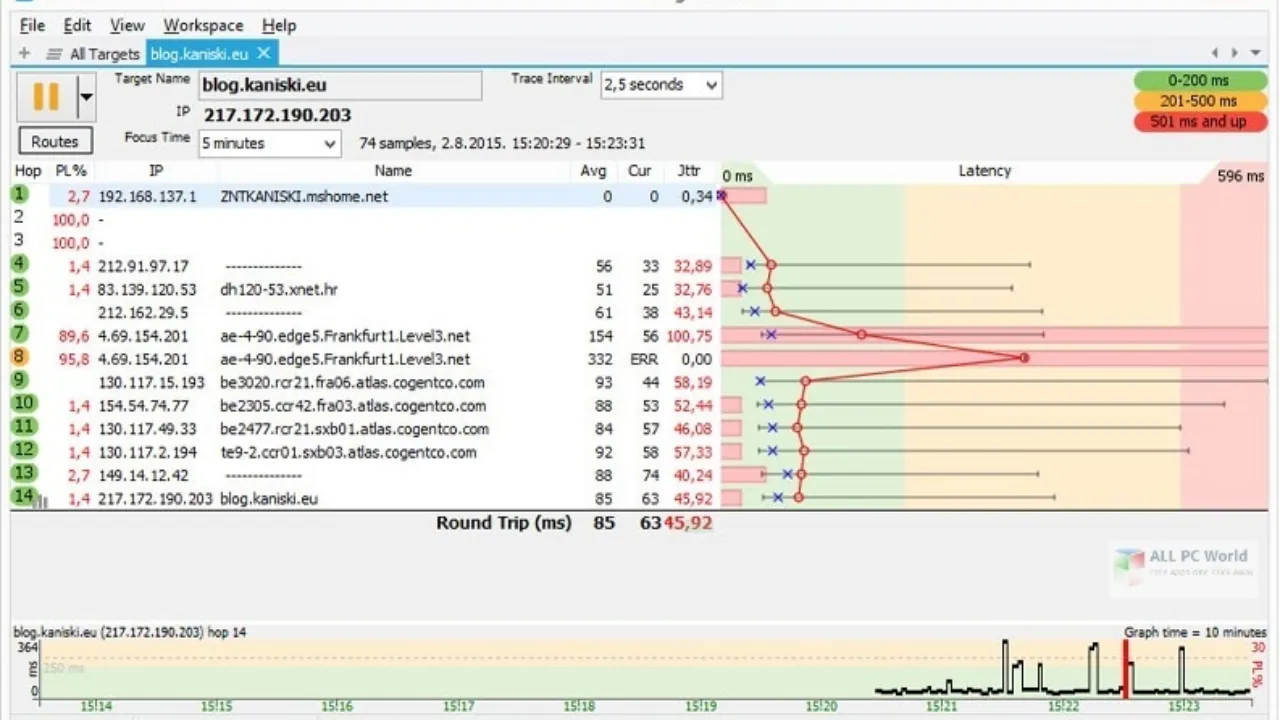Click the hop 14 timeline graph icon
The image size is (1280, 720).
pyautogui.click(x=42, y=501)
